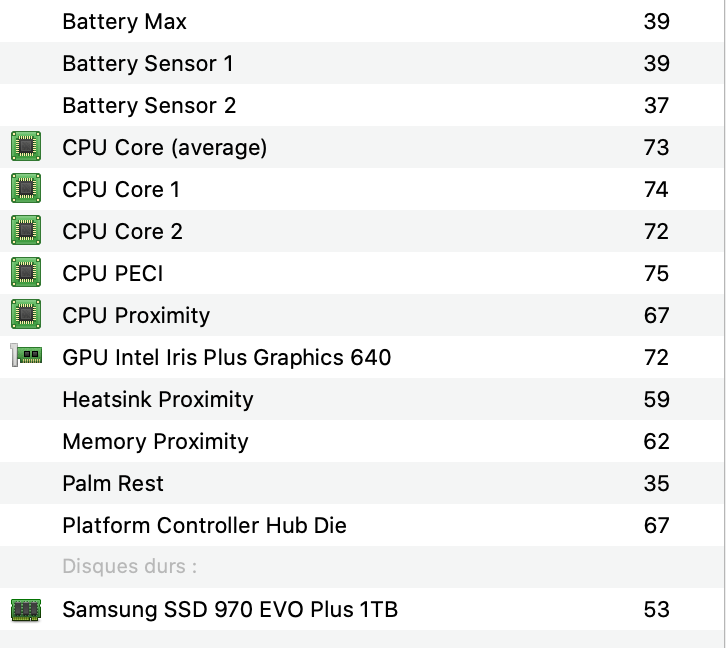Screen dimensions: 726x648
Task: Click the GPU Intel Iris graphics card icon
Action: (26, 356)
